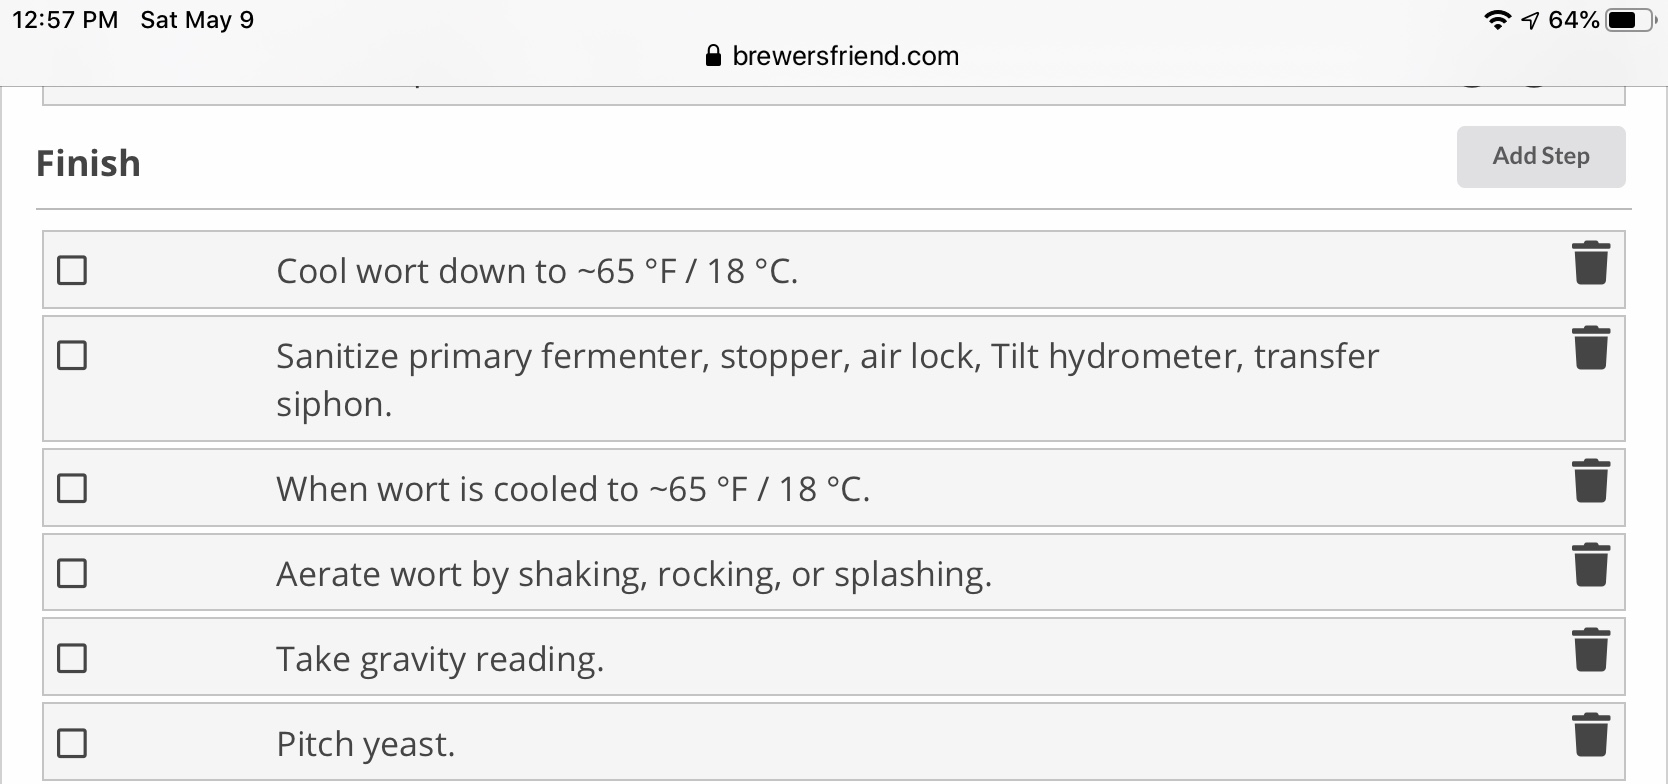Tap the lock icon beside brewersfriend.com
The width and height of the screenshot is (1668, 784).
[713, 56]
